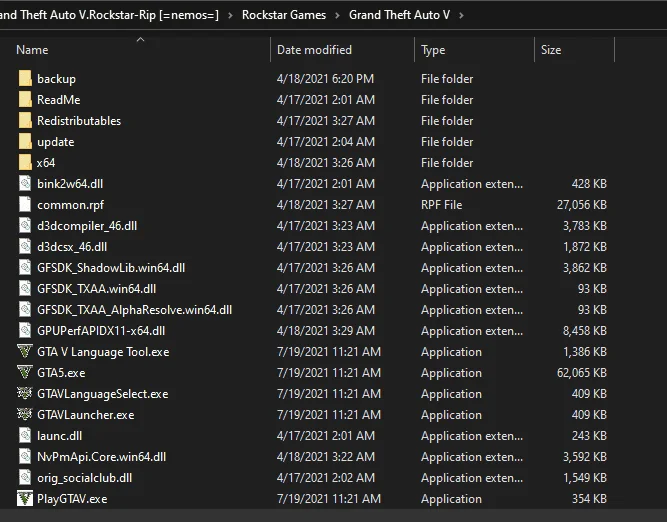Click the GFSDK_TXAA.win64.dll file icon
The width and height of the screenshot is (667, 522).
(x=25, y=288)
